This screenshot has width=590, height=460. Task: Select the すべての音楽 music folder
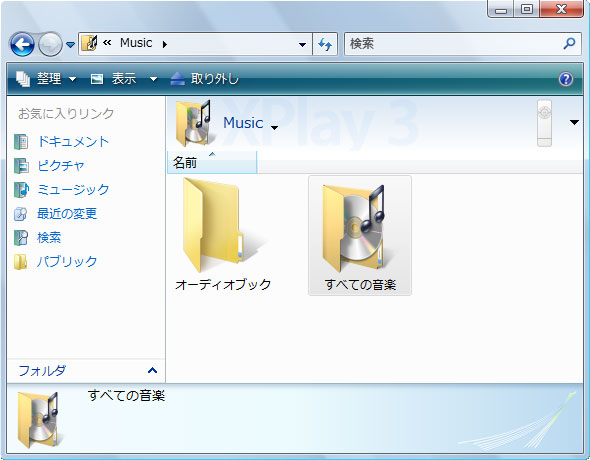[x=360, y=236]
